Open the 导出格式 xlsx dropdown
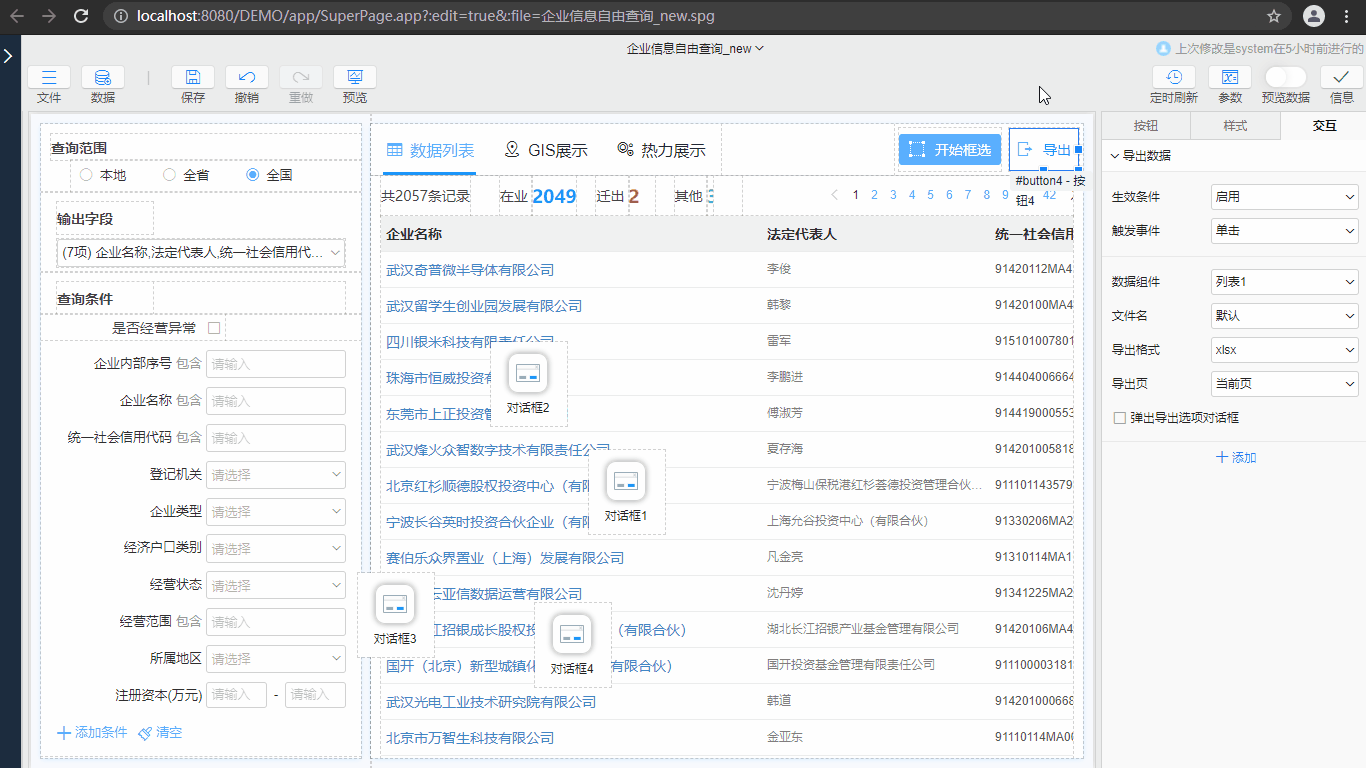This screenshot has height=768, width=1366. pos(1283,349)
